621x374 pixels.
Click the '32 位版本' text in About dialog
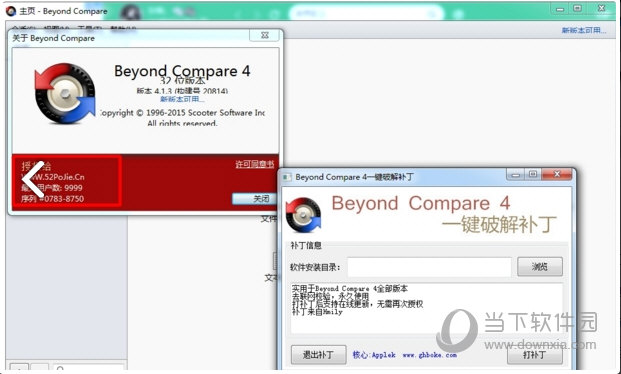point(183,81)
